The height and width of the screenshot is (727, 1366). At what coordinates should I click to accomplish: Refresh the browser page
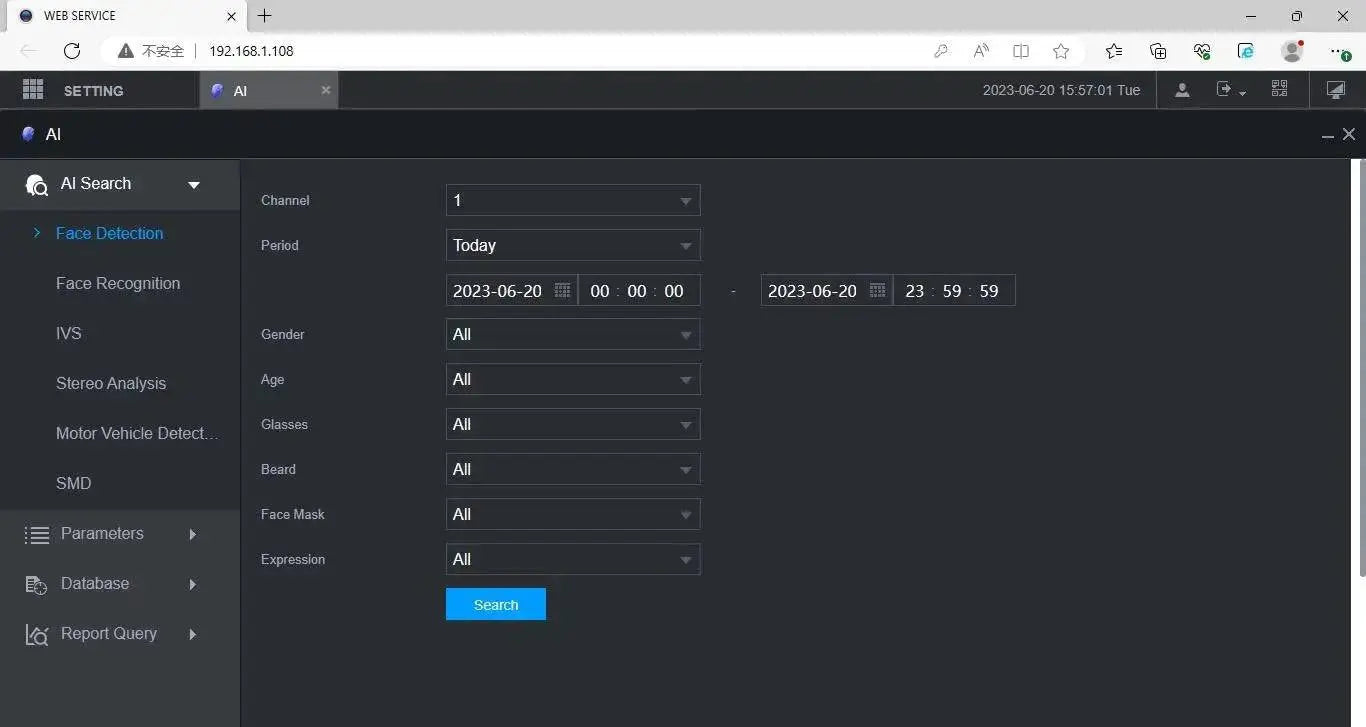tap(72, 51)
